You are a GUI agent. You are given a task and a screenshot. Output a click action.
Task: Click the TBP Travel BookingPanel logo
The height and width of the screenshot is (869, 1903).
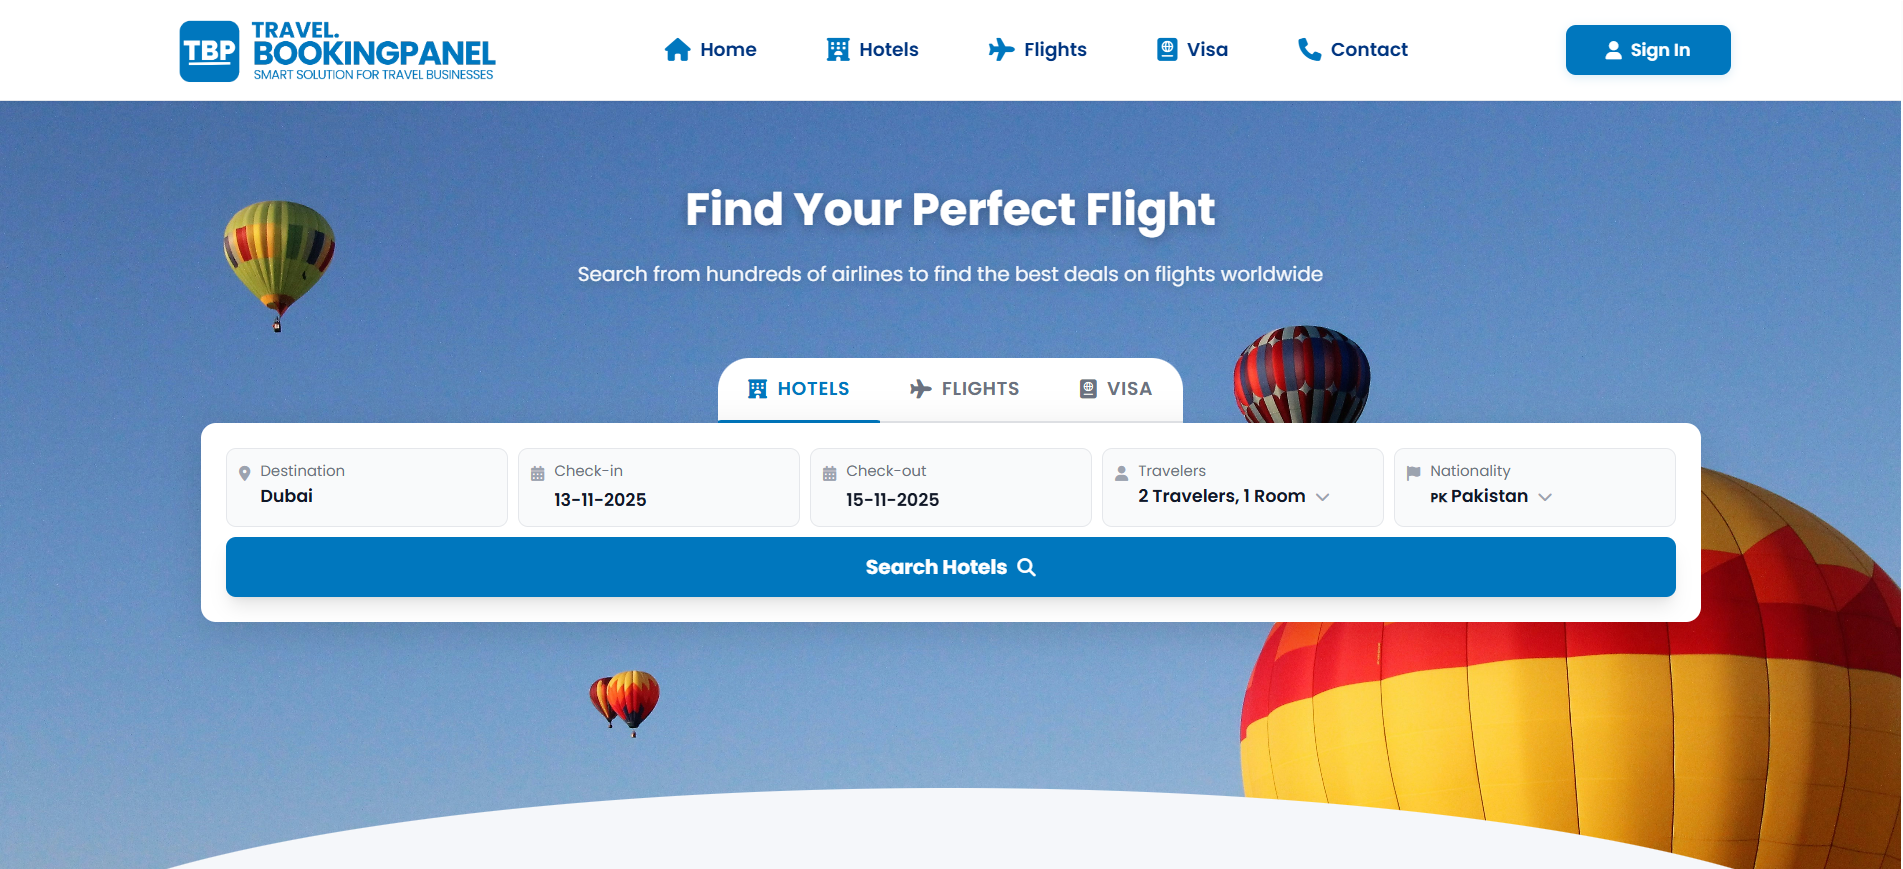[337, 51]
